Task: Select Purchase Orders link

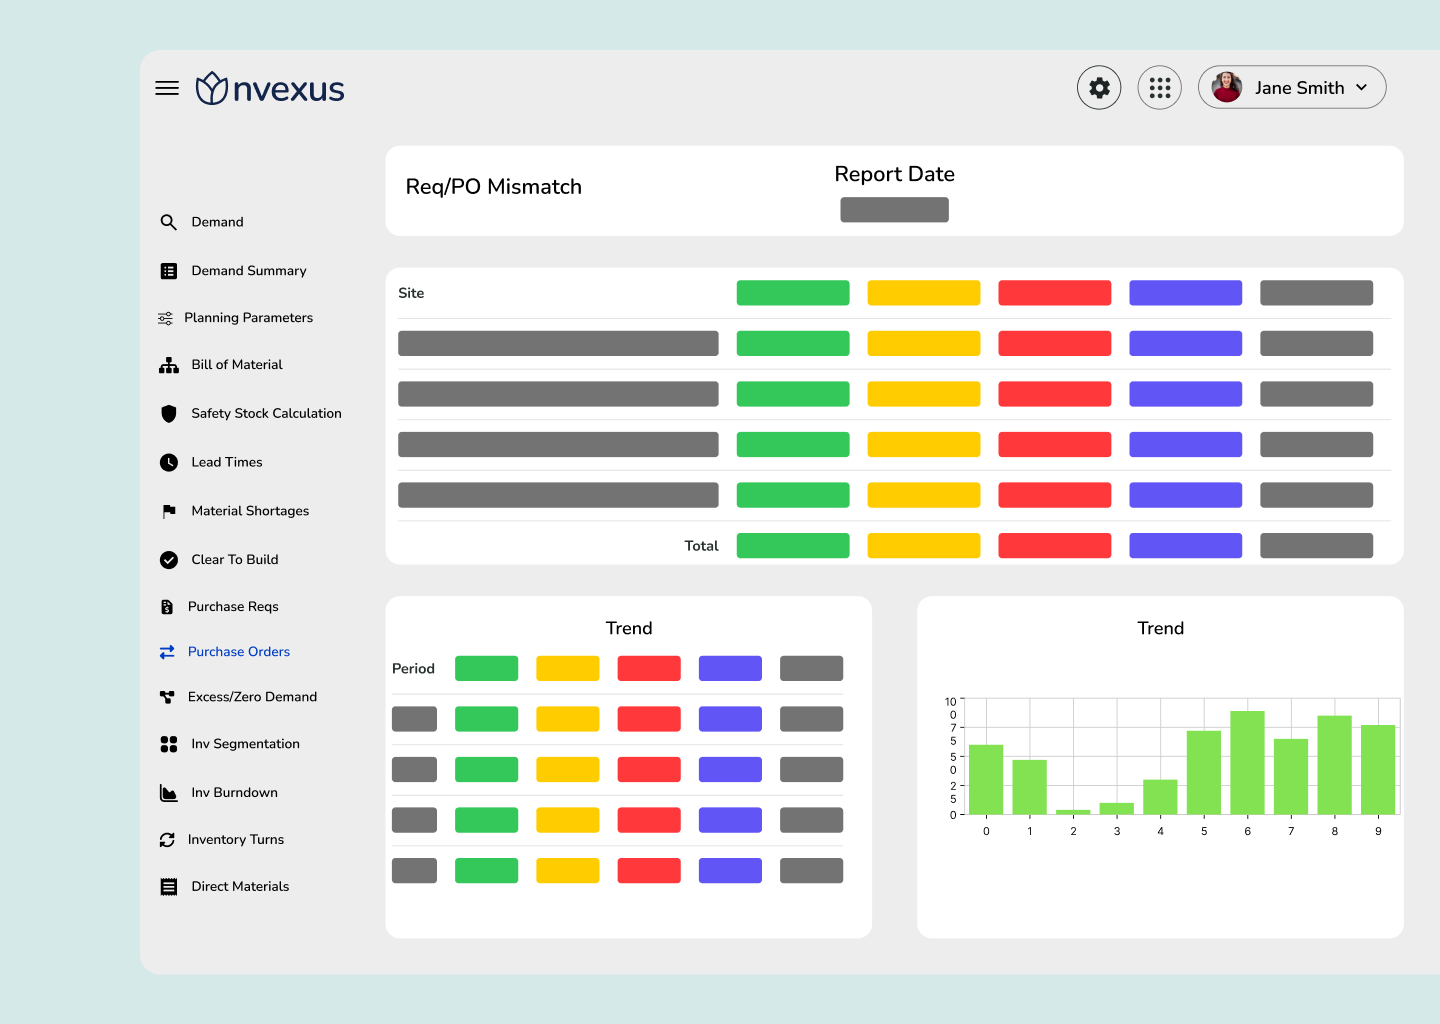Action: tap(239, 652)
